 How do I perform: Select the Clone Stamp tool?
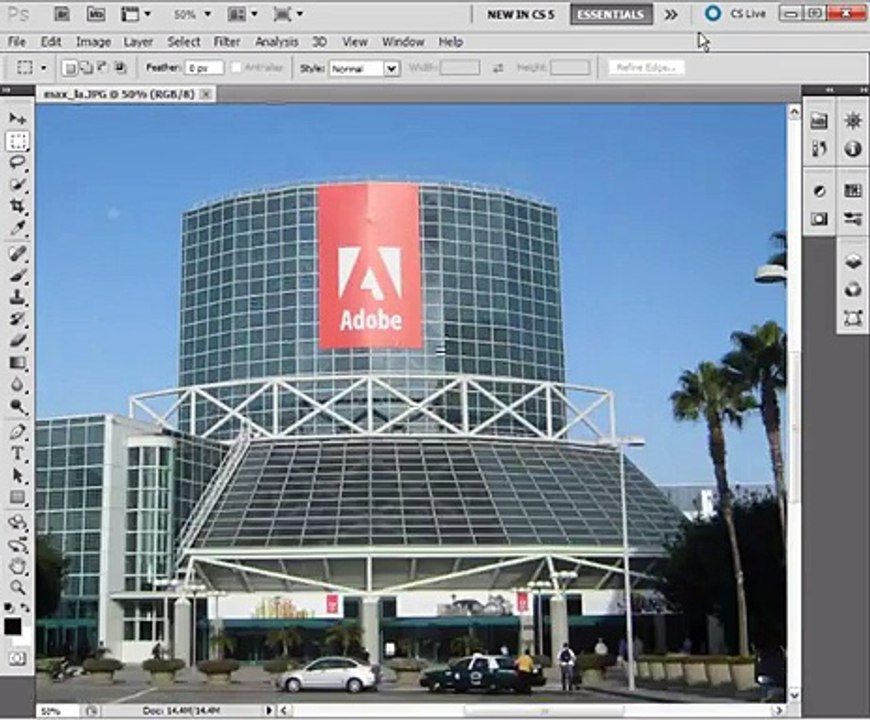[17, 297]
